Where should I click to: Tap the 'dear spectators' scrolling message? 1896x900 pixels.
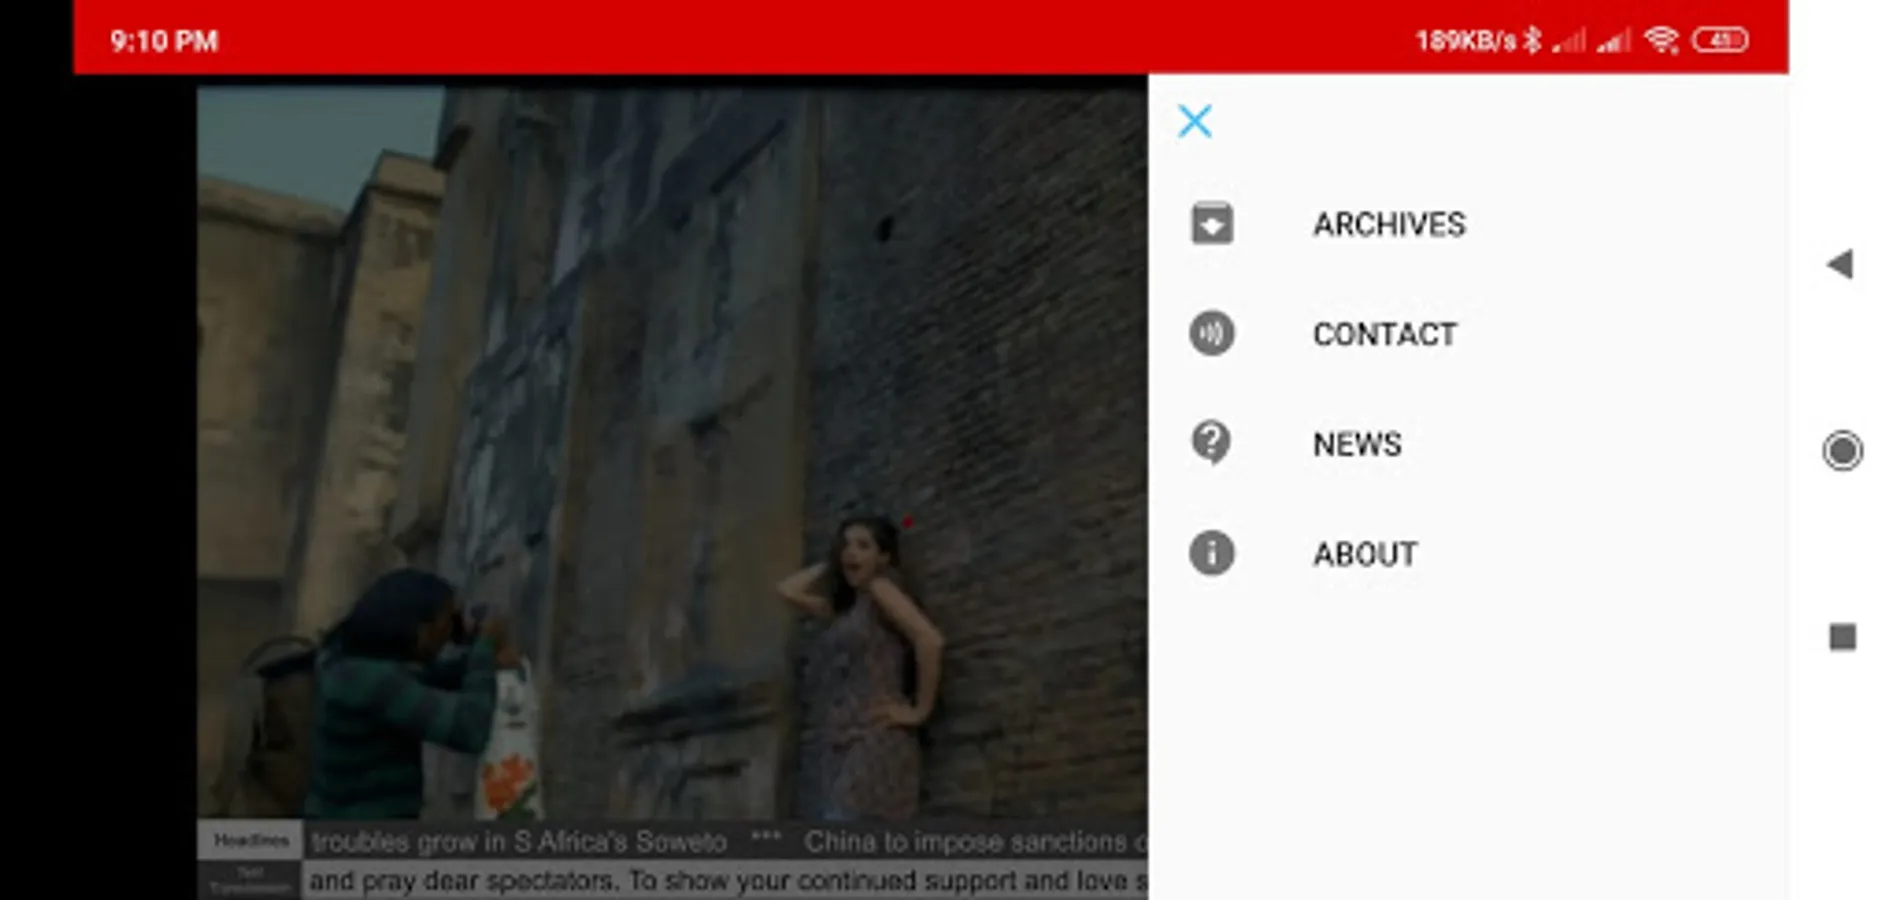[x=727, y=881]
